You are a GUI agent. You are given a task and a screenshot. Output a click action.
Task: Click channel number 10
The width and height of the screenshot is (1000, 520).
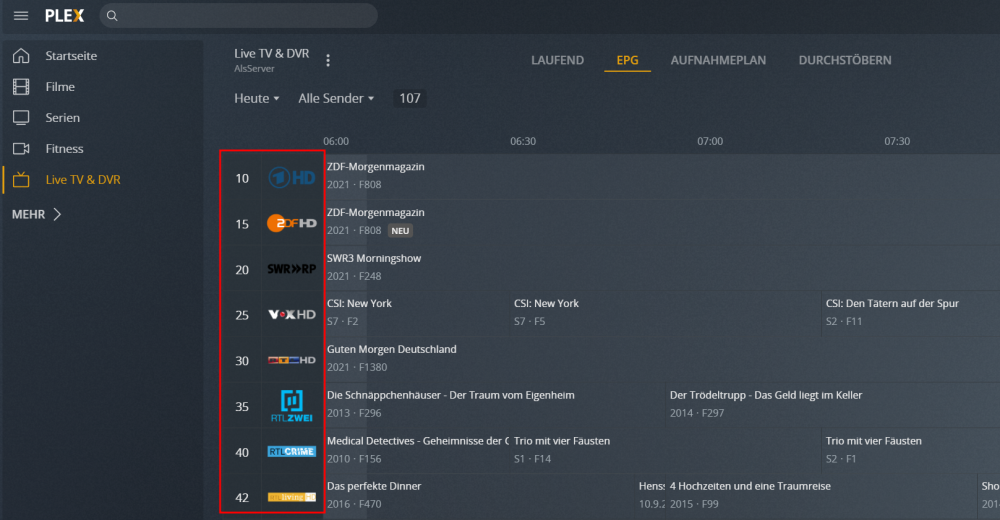click(x=242, y=179)
